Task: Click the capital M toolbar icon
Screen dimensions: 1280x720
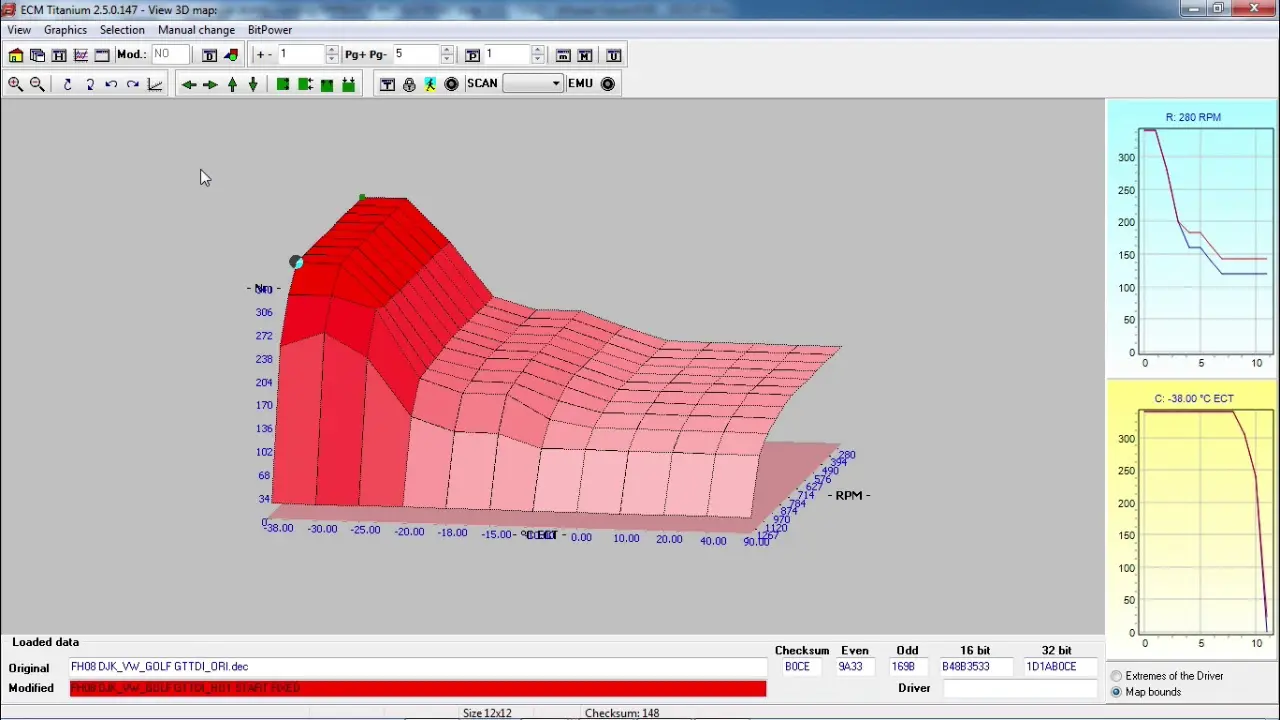Action: [x=585, y=56]
